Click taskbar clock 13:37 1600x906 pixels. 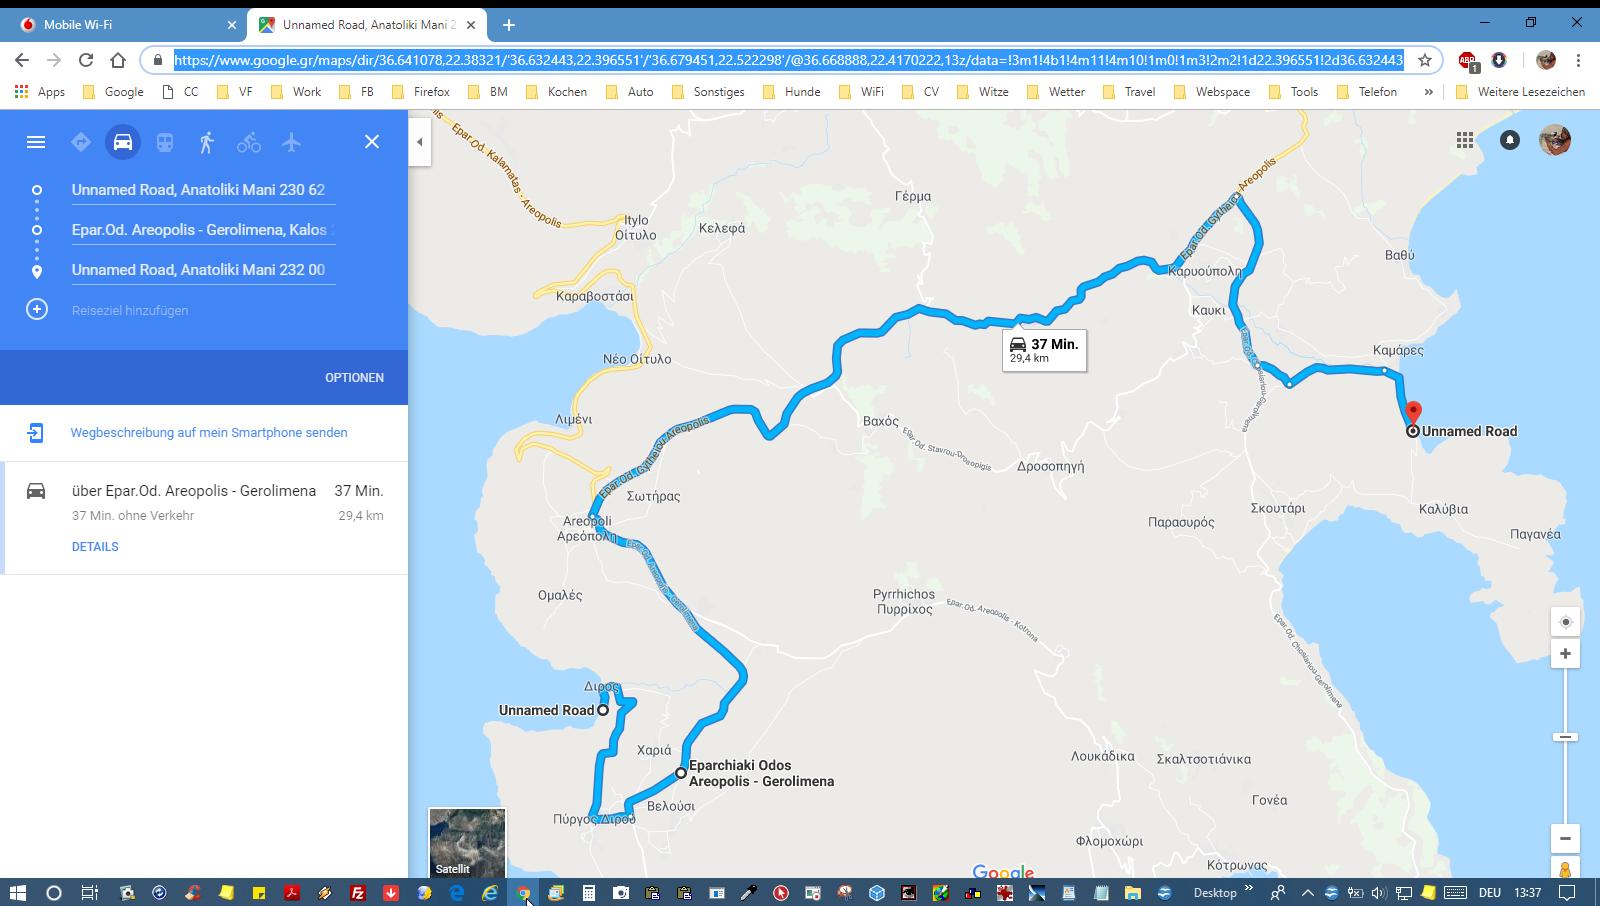tap(1527, 893)
